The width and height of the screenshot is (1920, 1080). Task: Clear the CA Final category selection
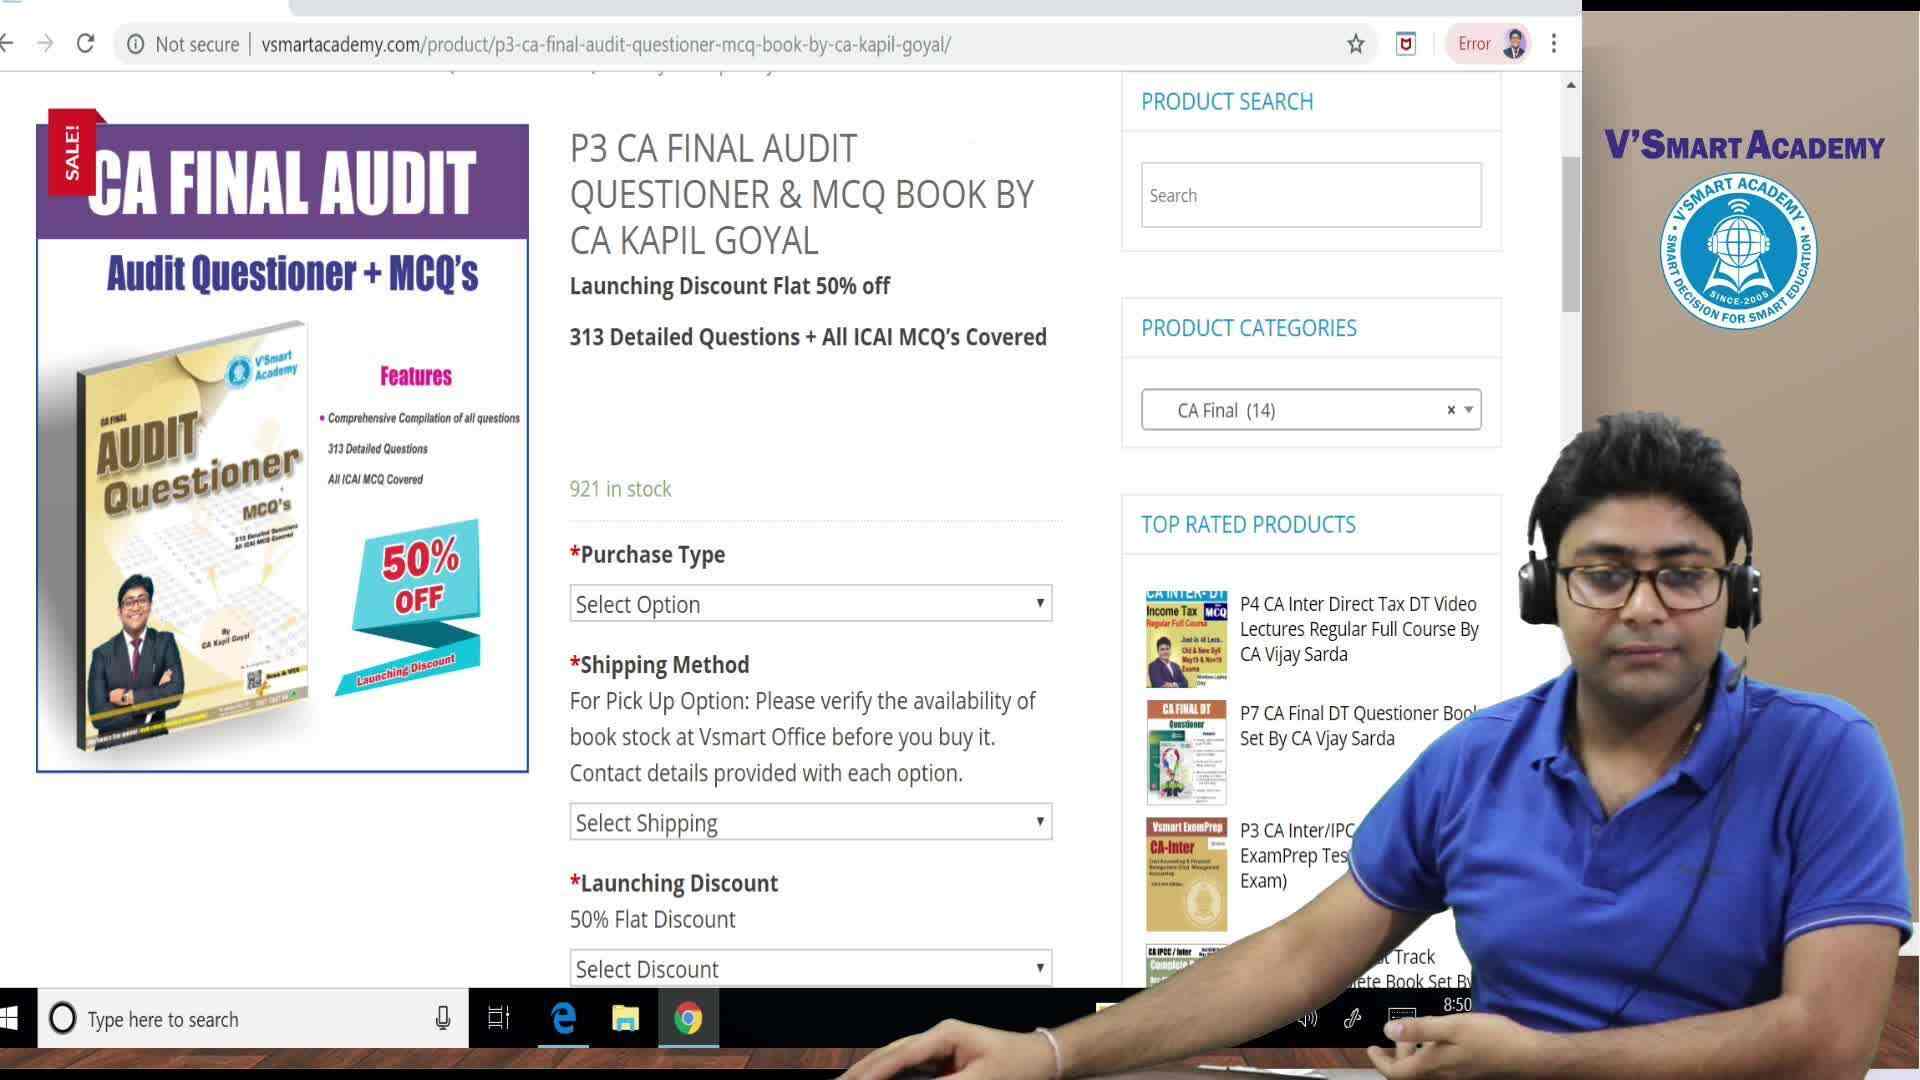(1451, 410)
